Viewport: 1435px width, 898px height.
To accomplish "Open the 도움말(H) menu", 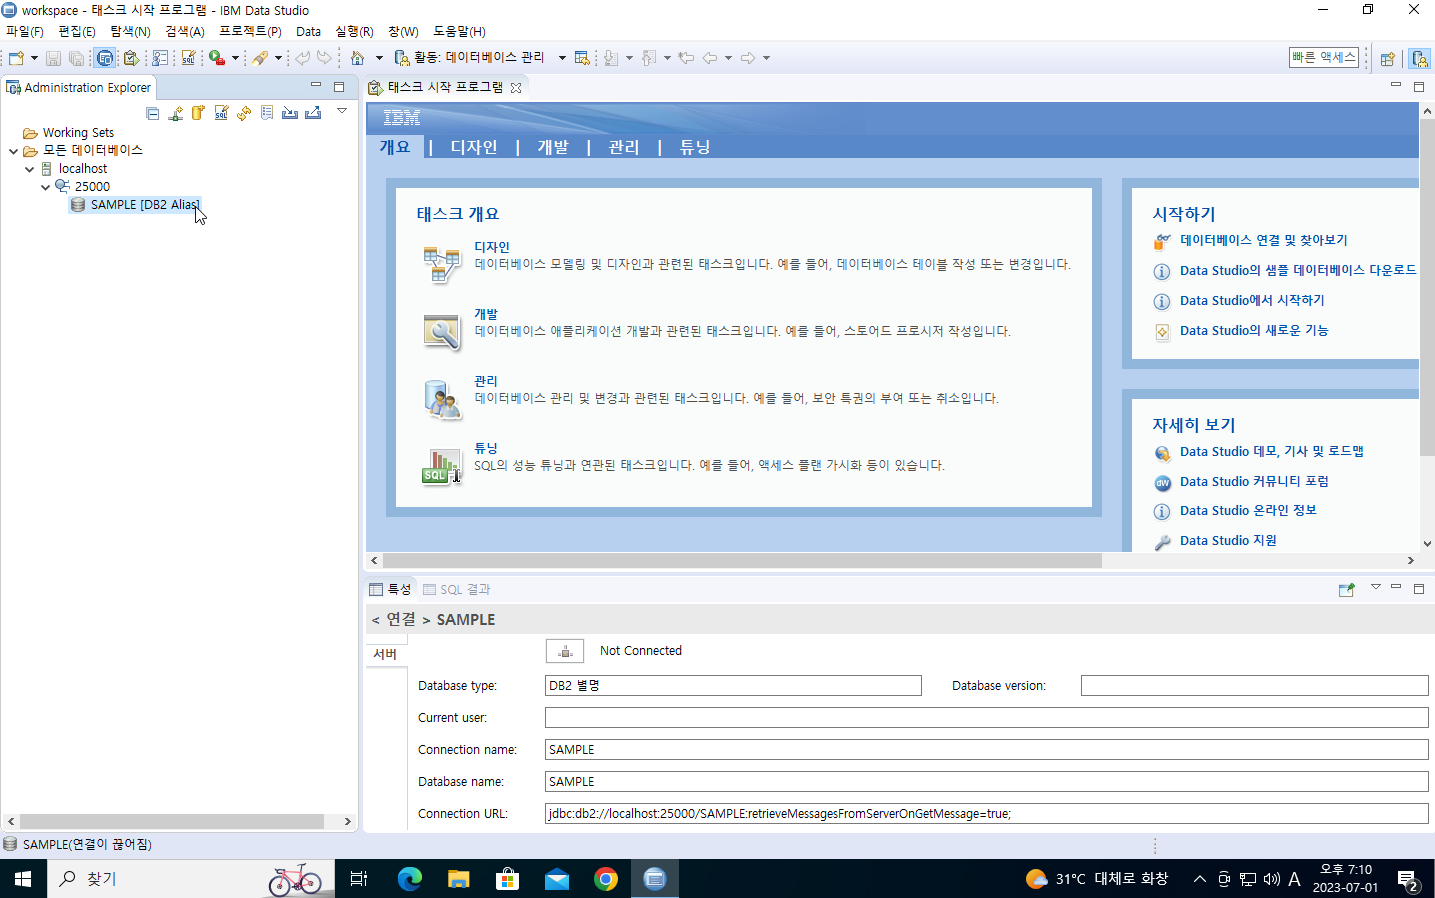I will [x=459, y=32].
